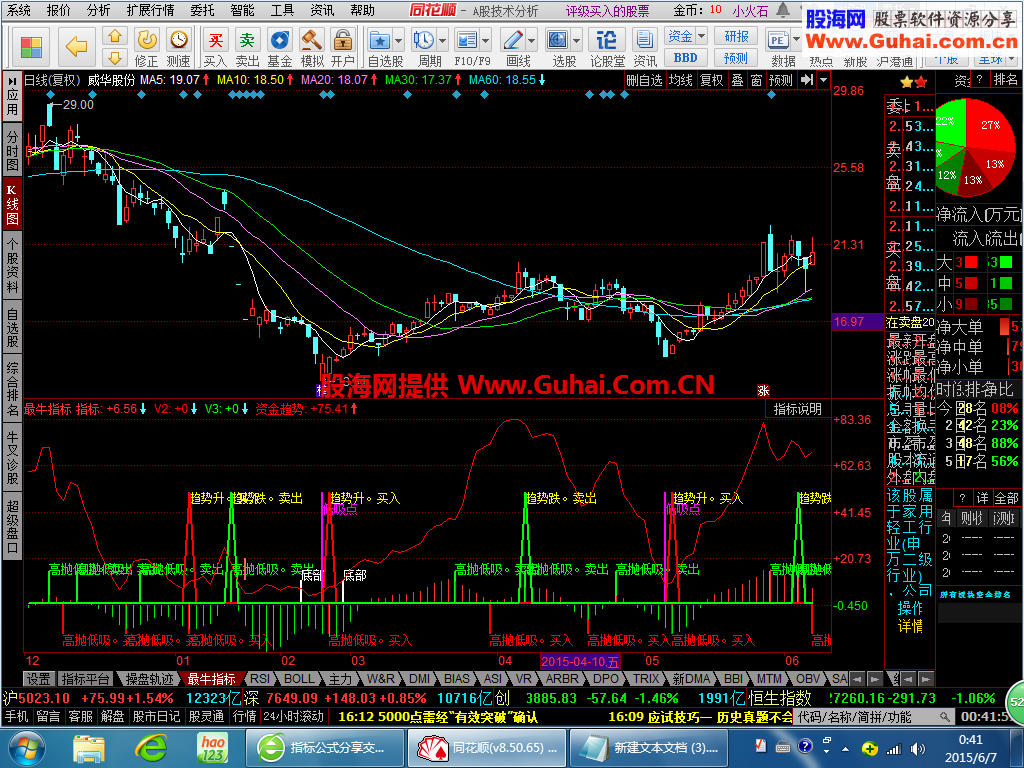The image size is (1024, 768).
Task: Open Windows Start button
Action: tap(25, 748)
